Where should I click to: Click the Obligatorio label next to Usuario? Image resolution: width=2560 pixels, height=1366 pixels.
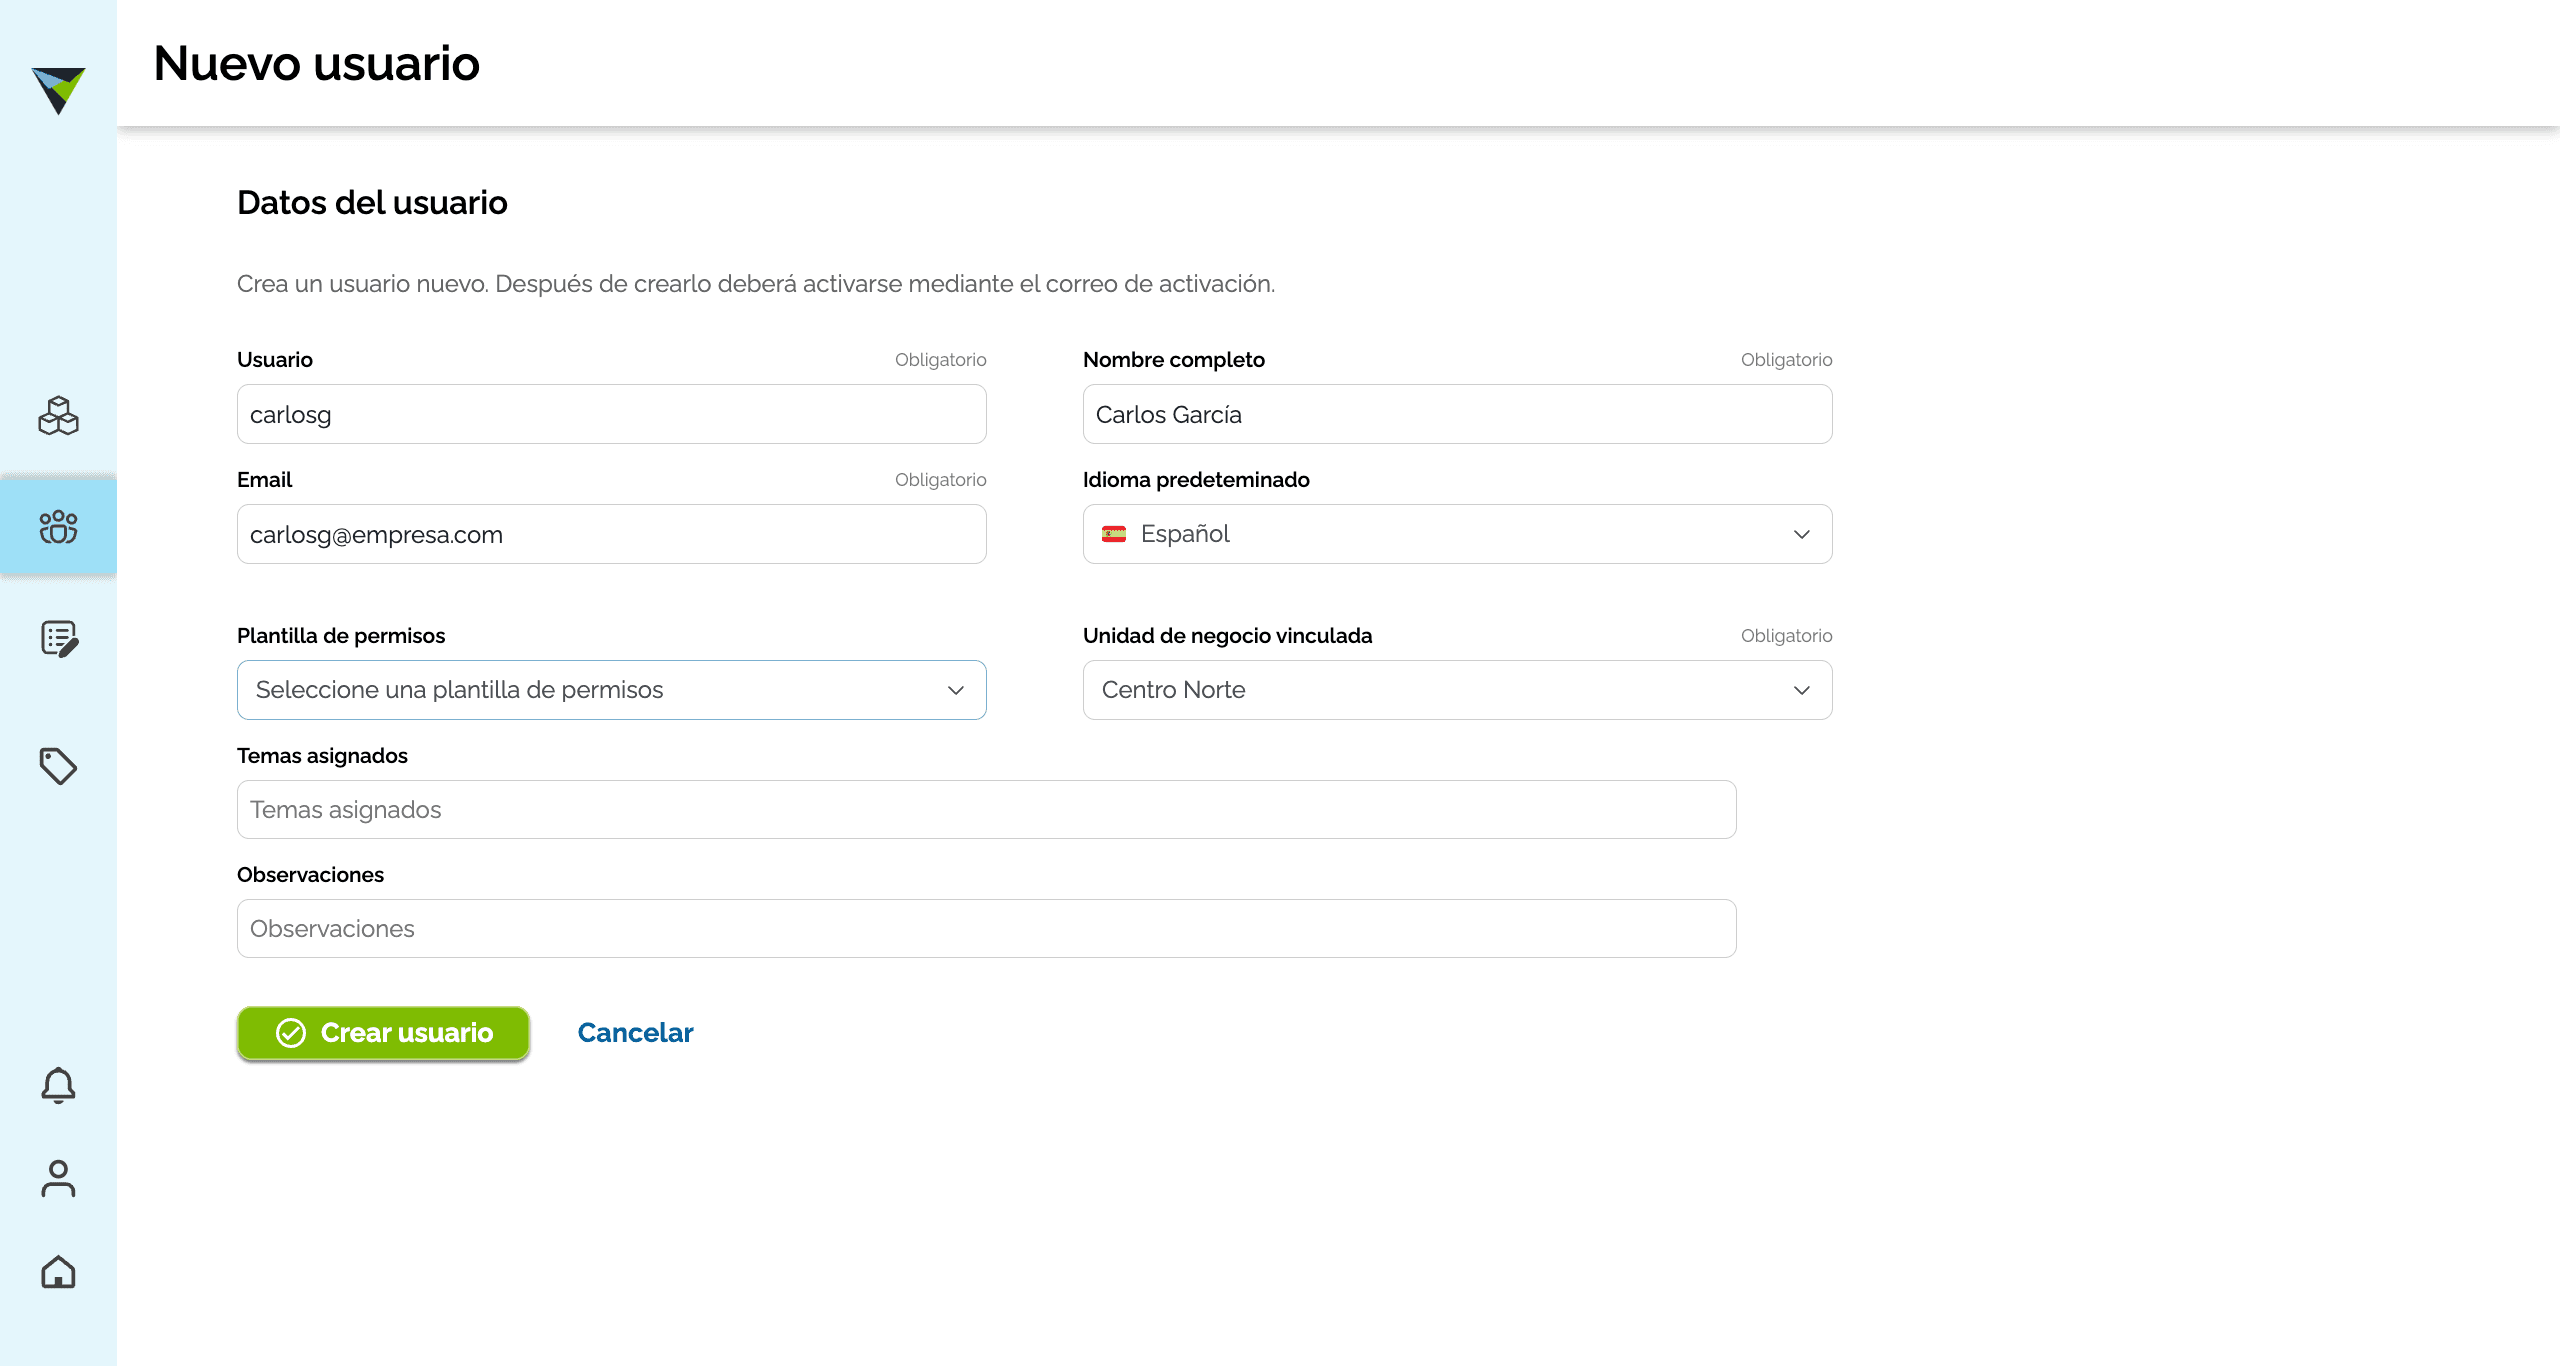coord(940,360)
